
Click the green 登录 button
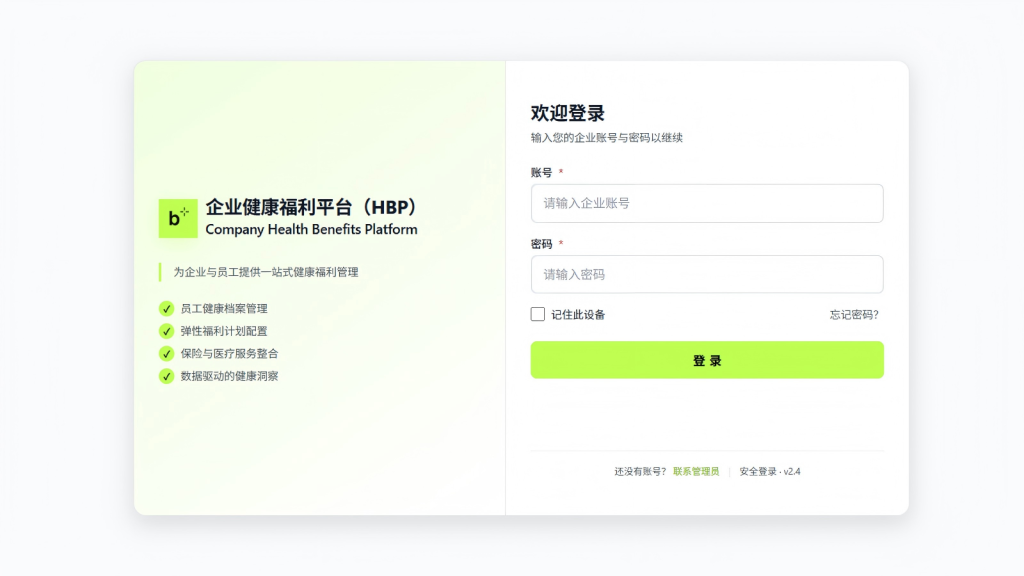707,360
